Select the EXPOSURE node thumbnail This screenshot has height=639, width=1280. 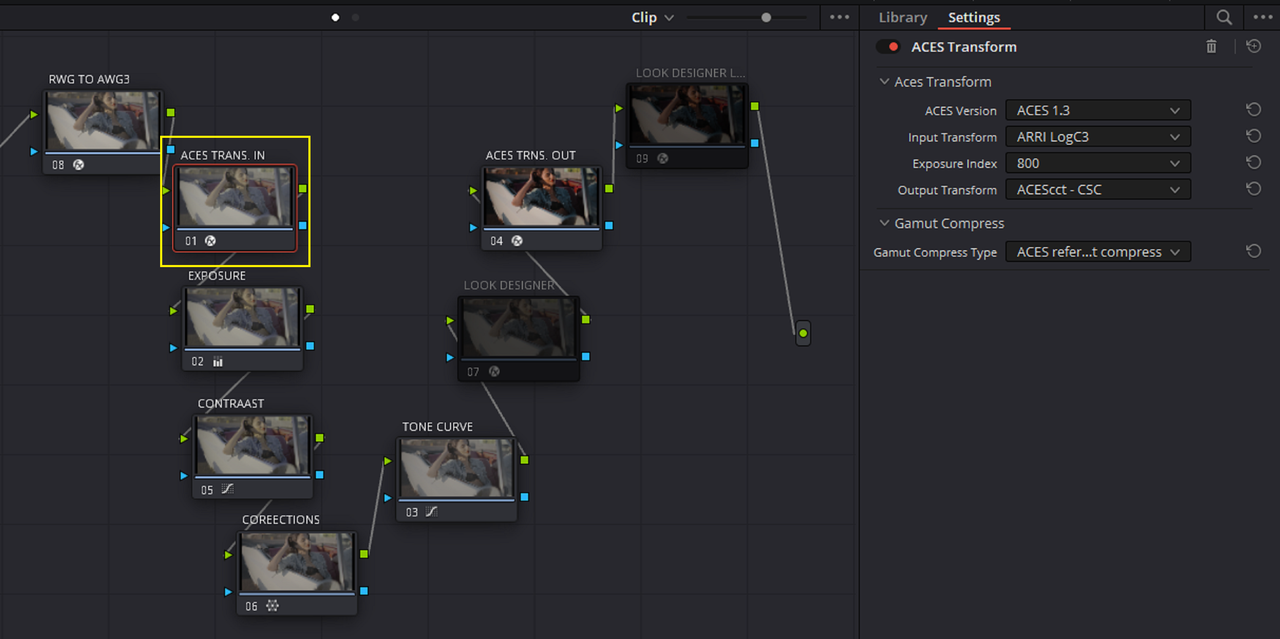click(243, 318)
